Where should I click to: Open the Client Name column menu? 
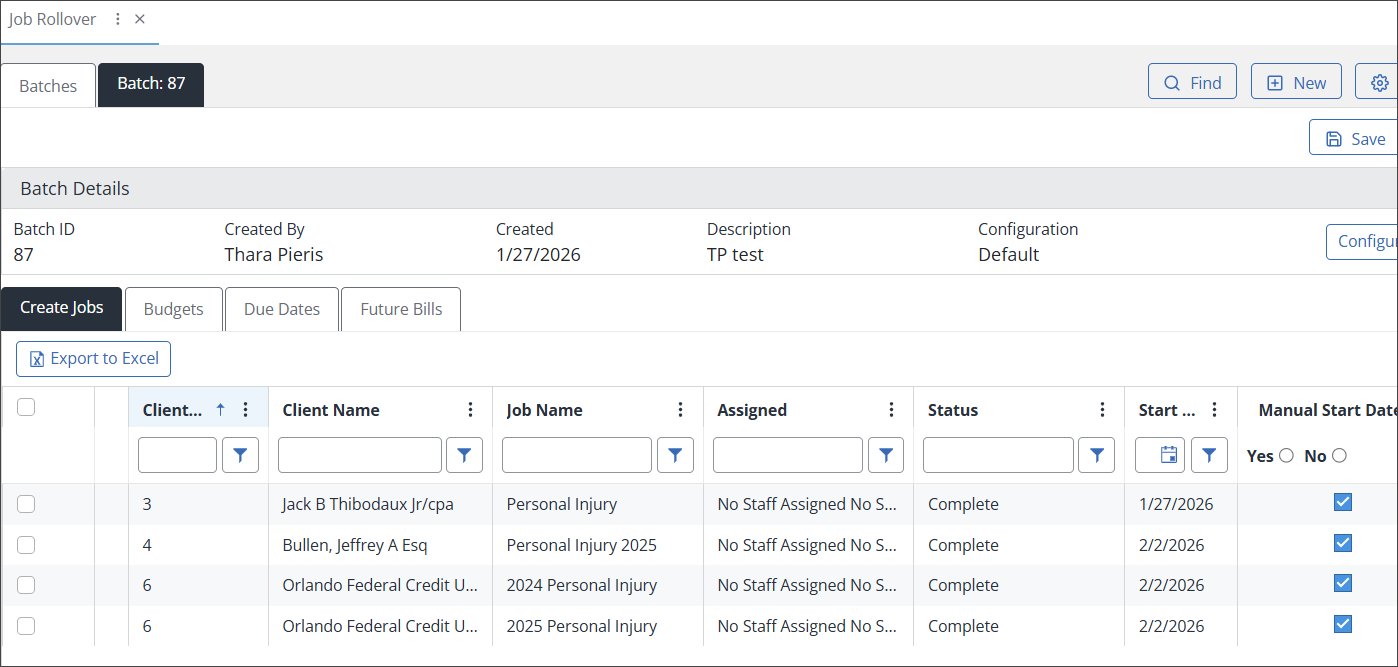[x=471, y=410]
